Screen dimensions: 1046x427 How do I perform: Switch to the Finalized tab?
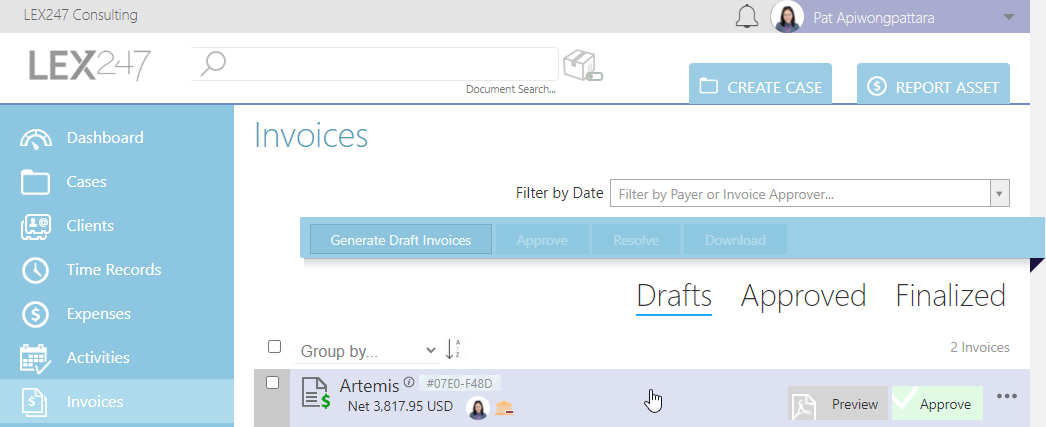tap(951, 296)
